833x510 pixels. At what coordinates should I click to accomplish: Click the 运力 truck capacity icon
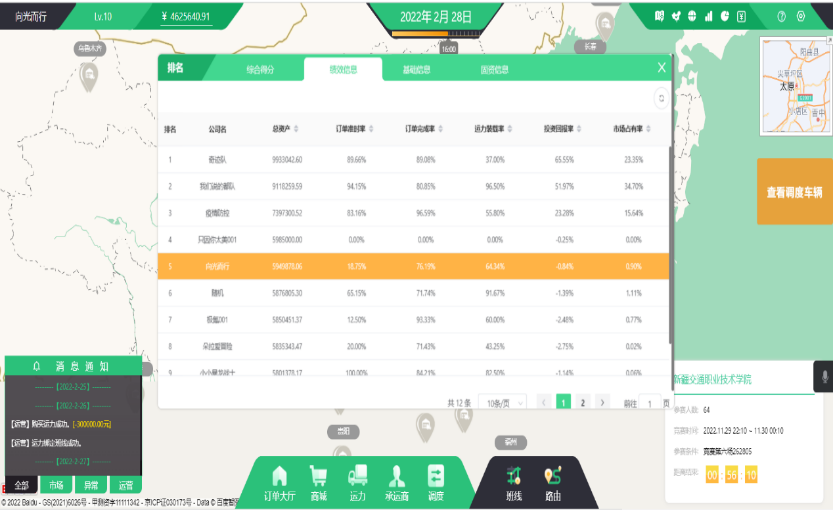[x=357, y=481]
